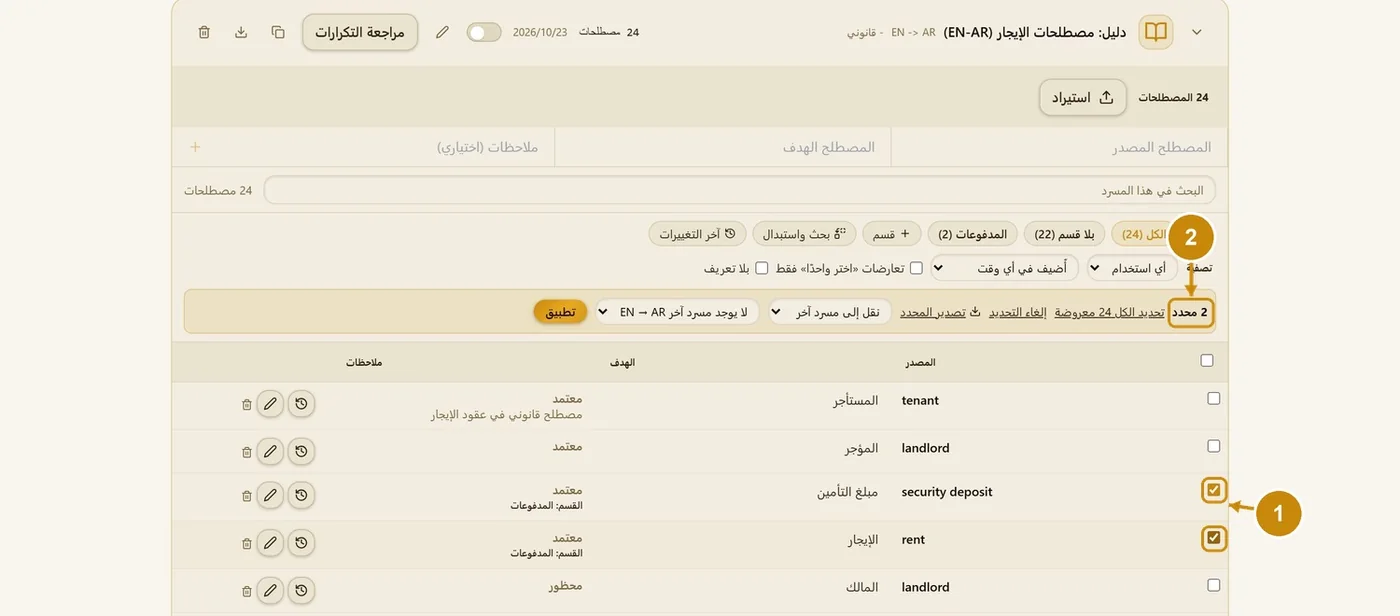Edit the glossary name with the pencil icon
Image resolution: width=1400 pixels, height=616 pixels.
pyautogui.click(x=442, y=32)
